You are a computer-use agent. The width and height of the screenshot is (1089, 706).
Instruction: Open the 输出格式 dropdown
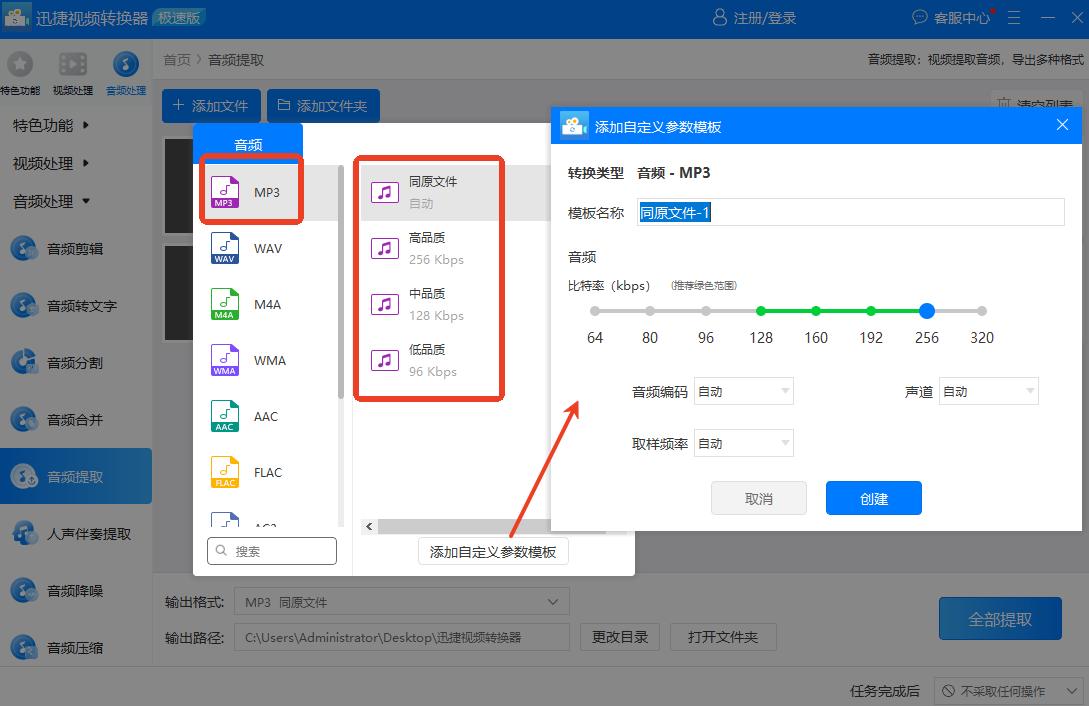click(401, 602)
